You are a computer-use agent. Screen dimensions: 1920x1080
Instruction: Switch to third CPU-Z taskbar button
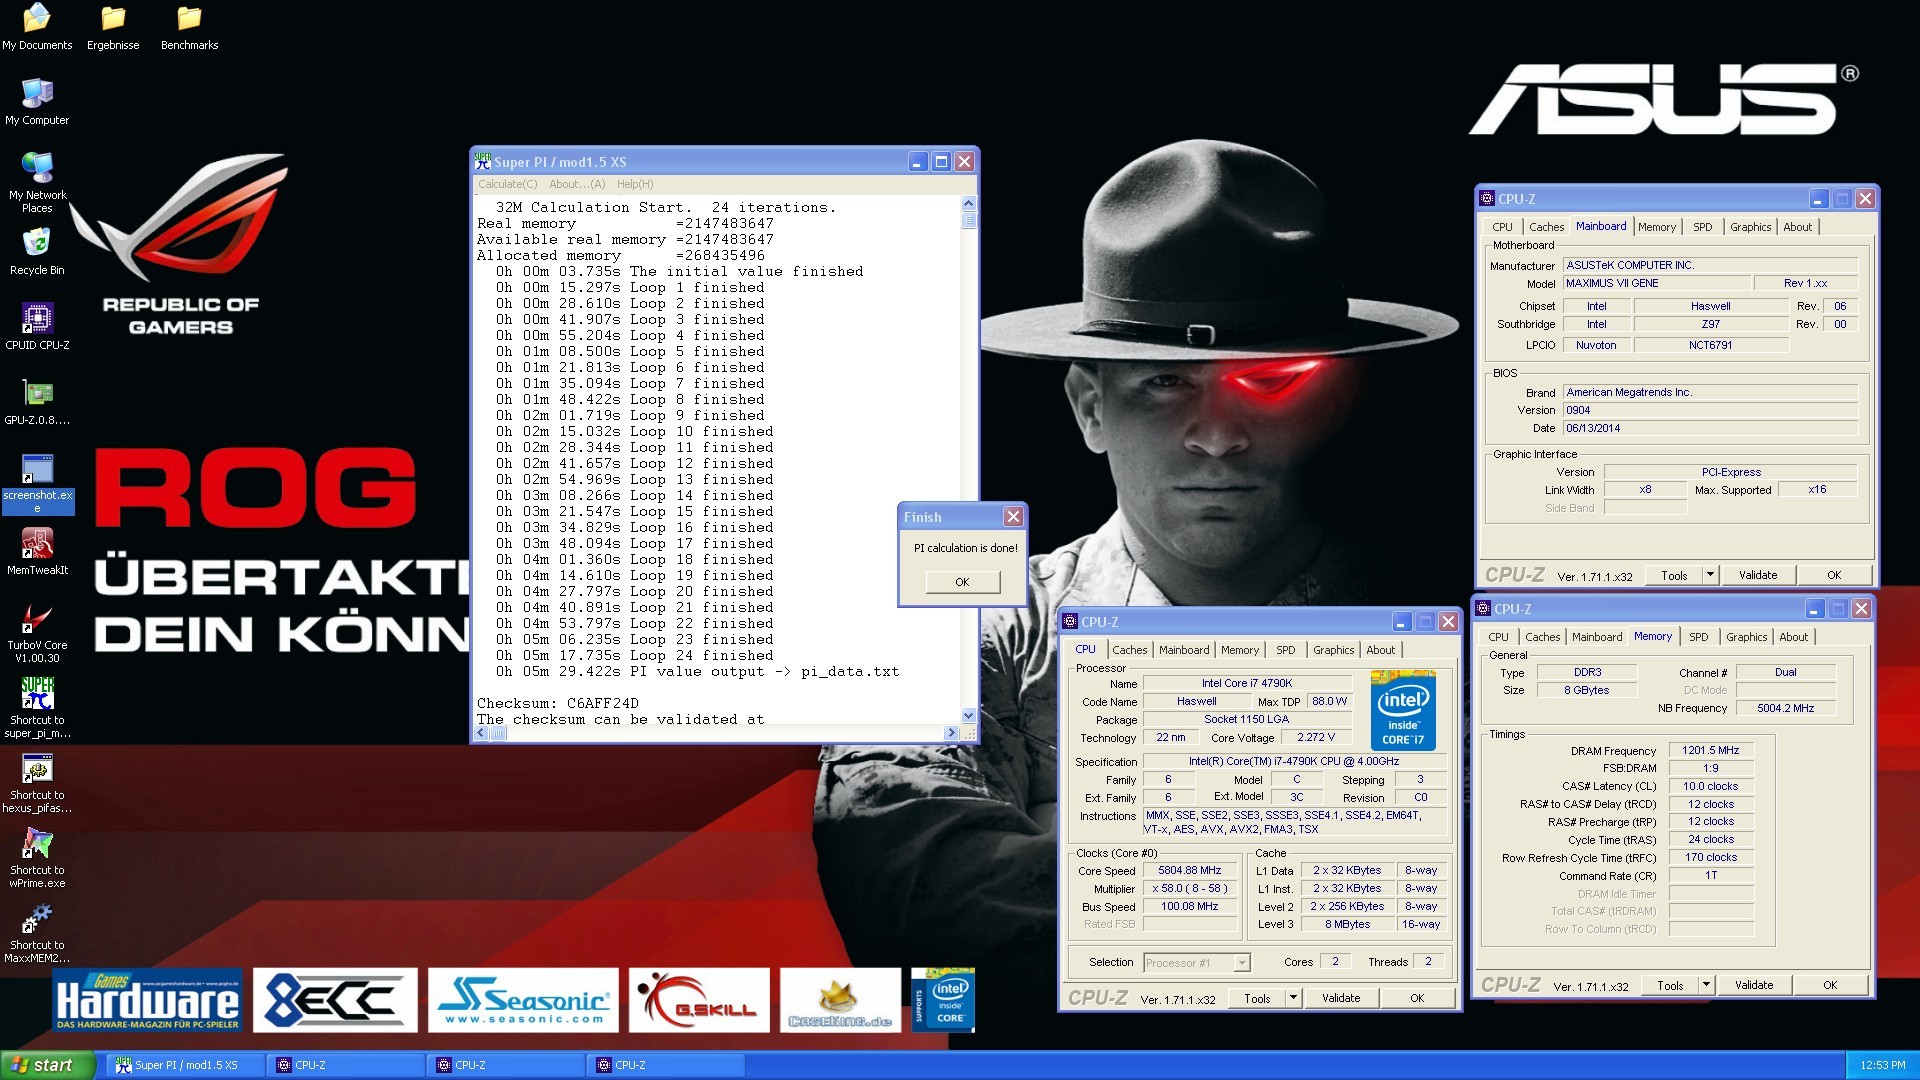666,1065
